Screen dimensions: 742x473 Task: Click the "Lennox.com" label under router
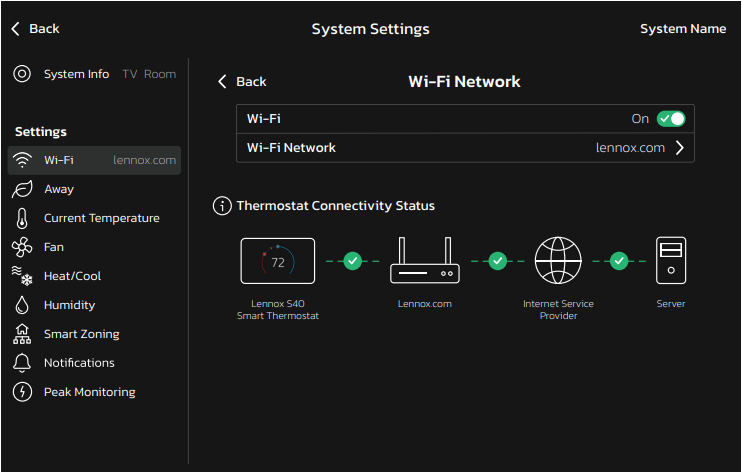click(424, 304)
